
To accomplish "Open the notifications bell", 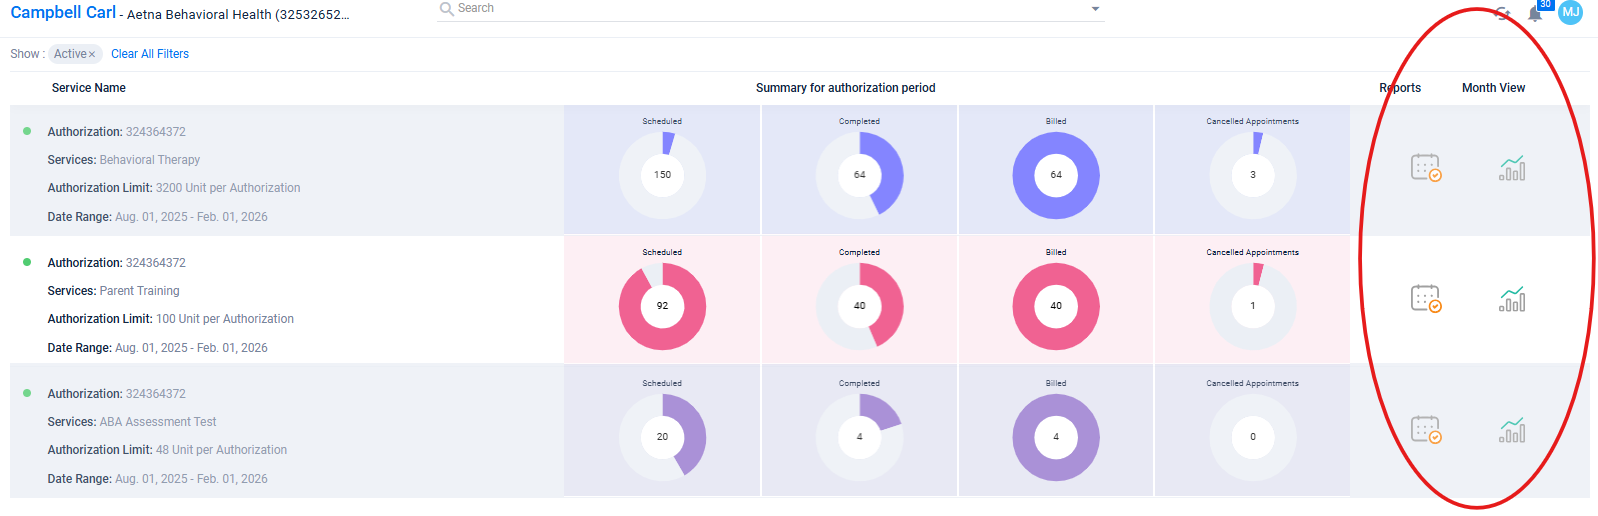I will coord(1535,13).
